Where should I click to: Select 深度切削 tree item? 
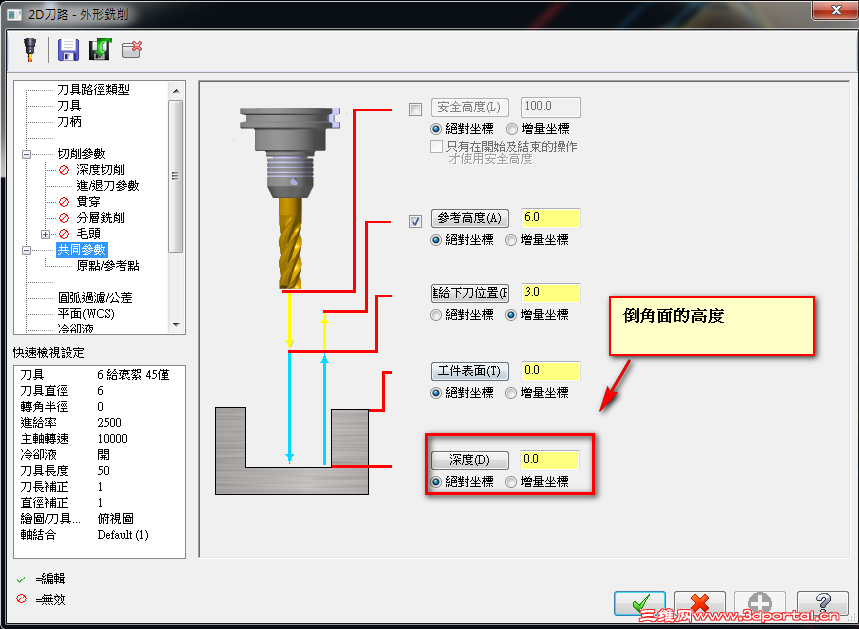pos(100,170)
